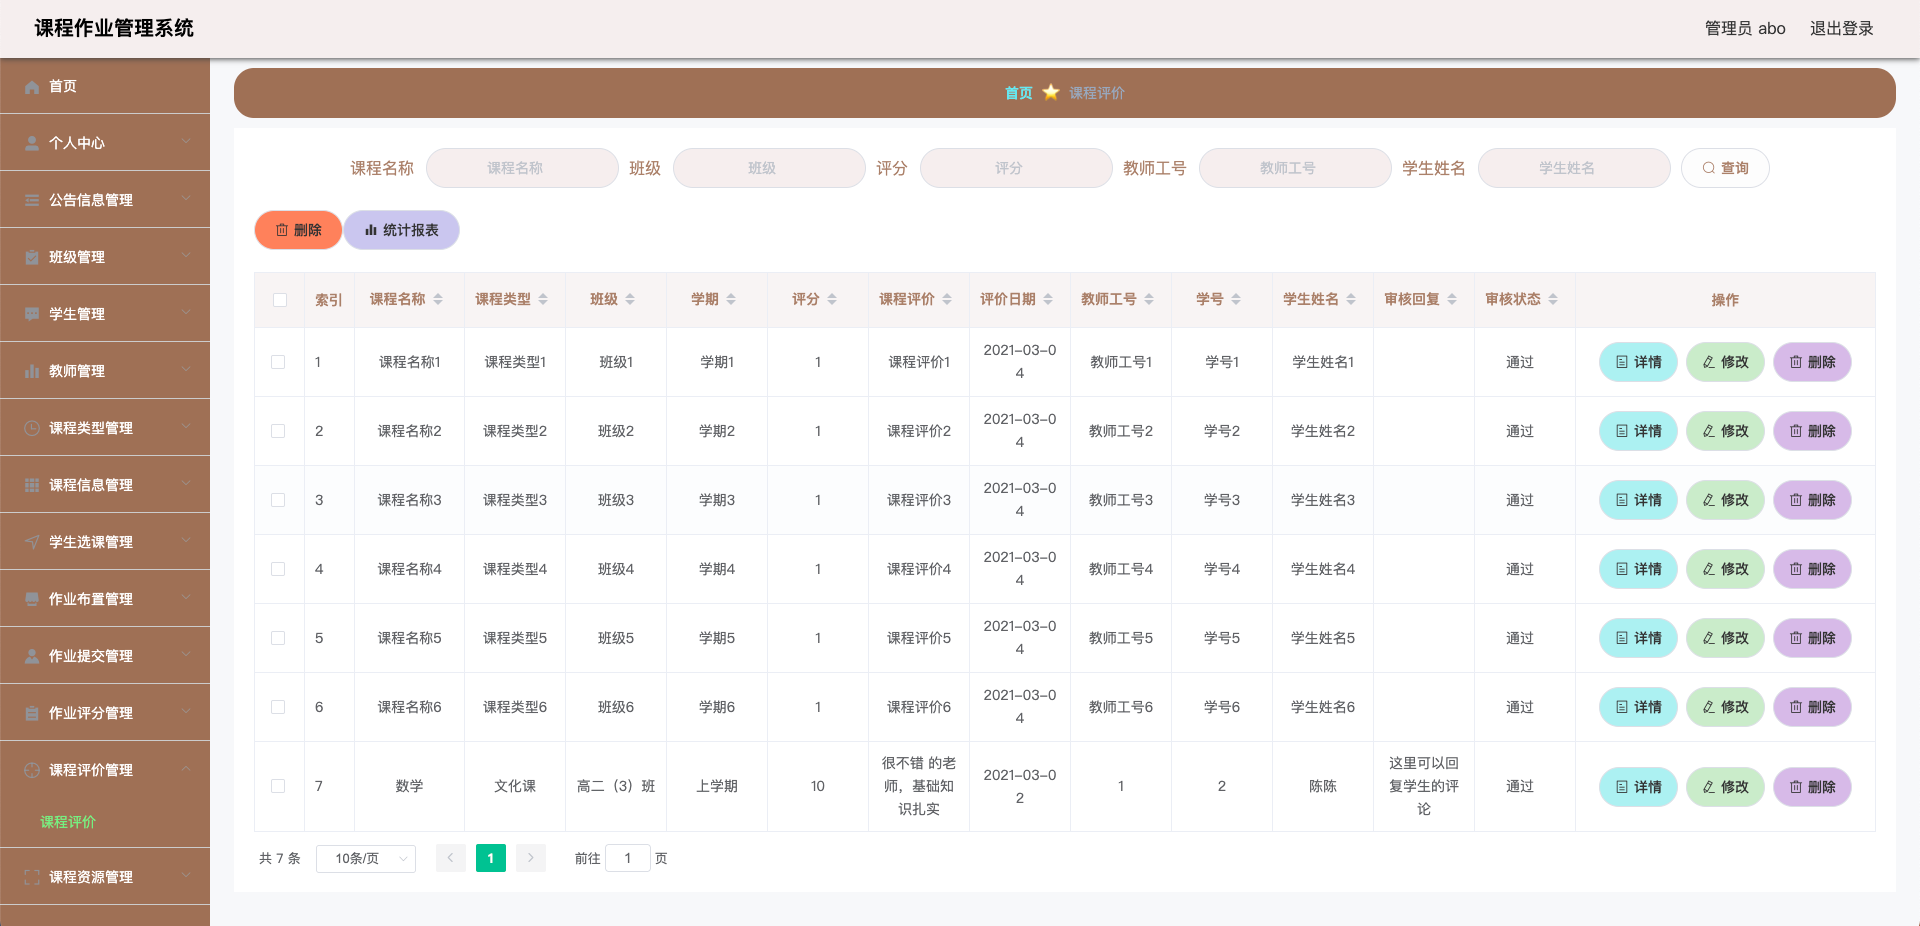Viewport: 1920px width, 926px height.
Task: Check the row 1 课程名称1 checkbox
Action: tap(278, 362)
